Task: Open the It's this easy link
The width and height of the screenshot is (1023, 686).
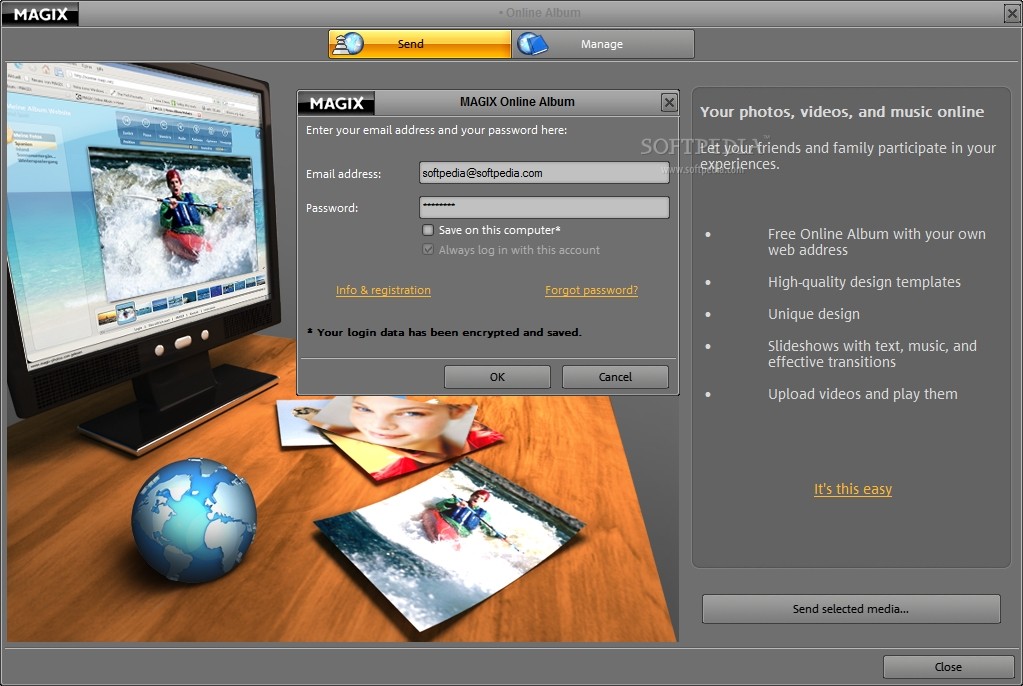Action: pos(853,489)
